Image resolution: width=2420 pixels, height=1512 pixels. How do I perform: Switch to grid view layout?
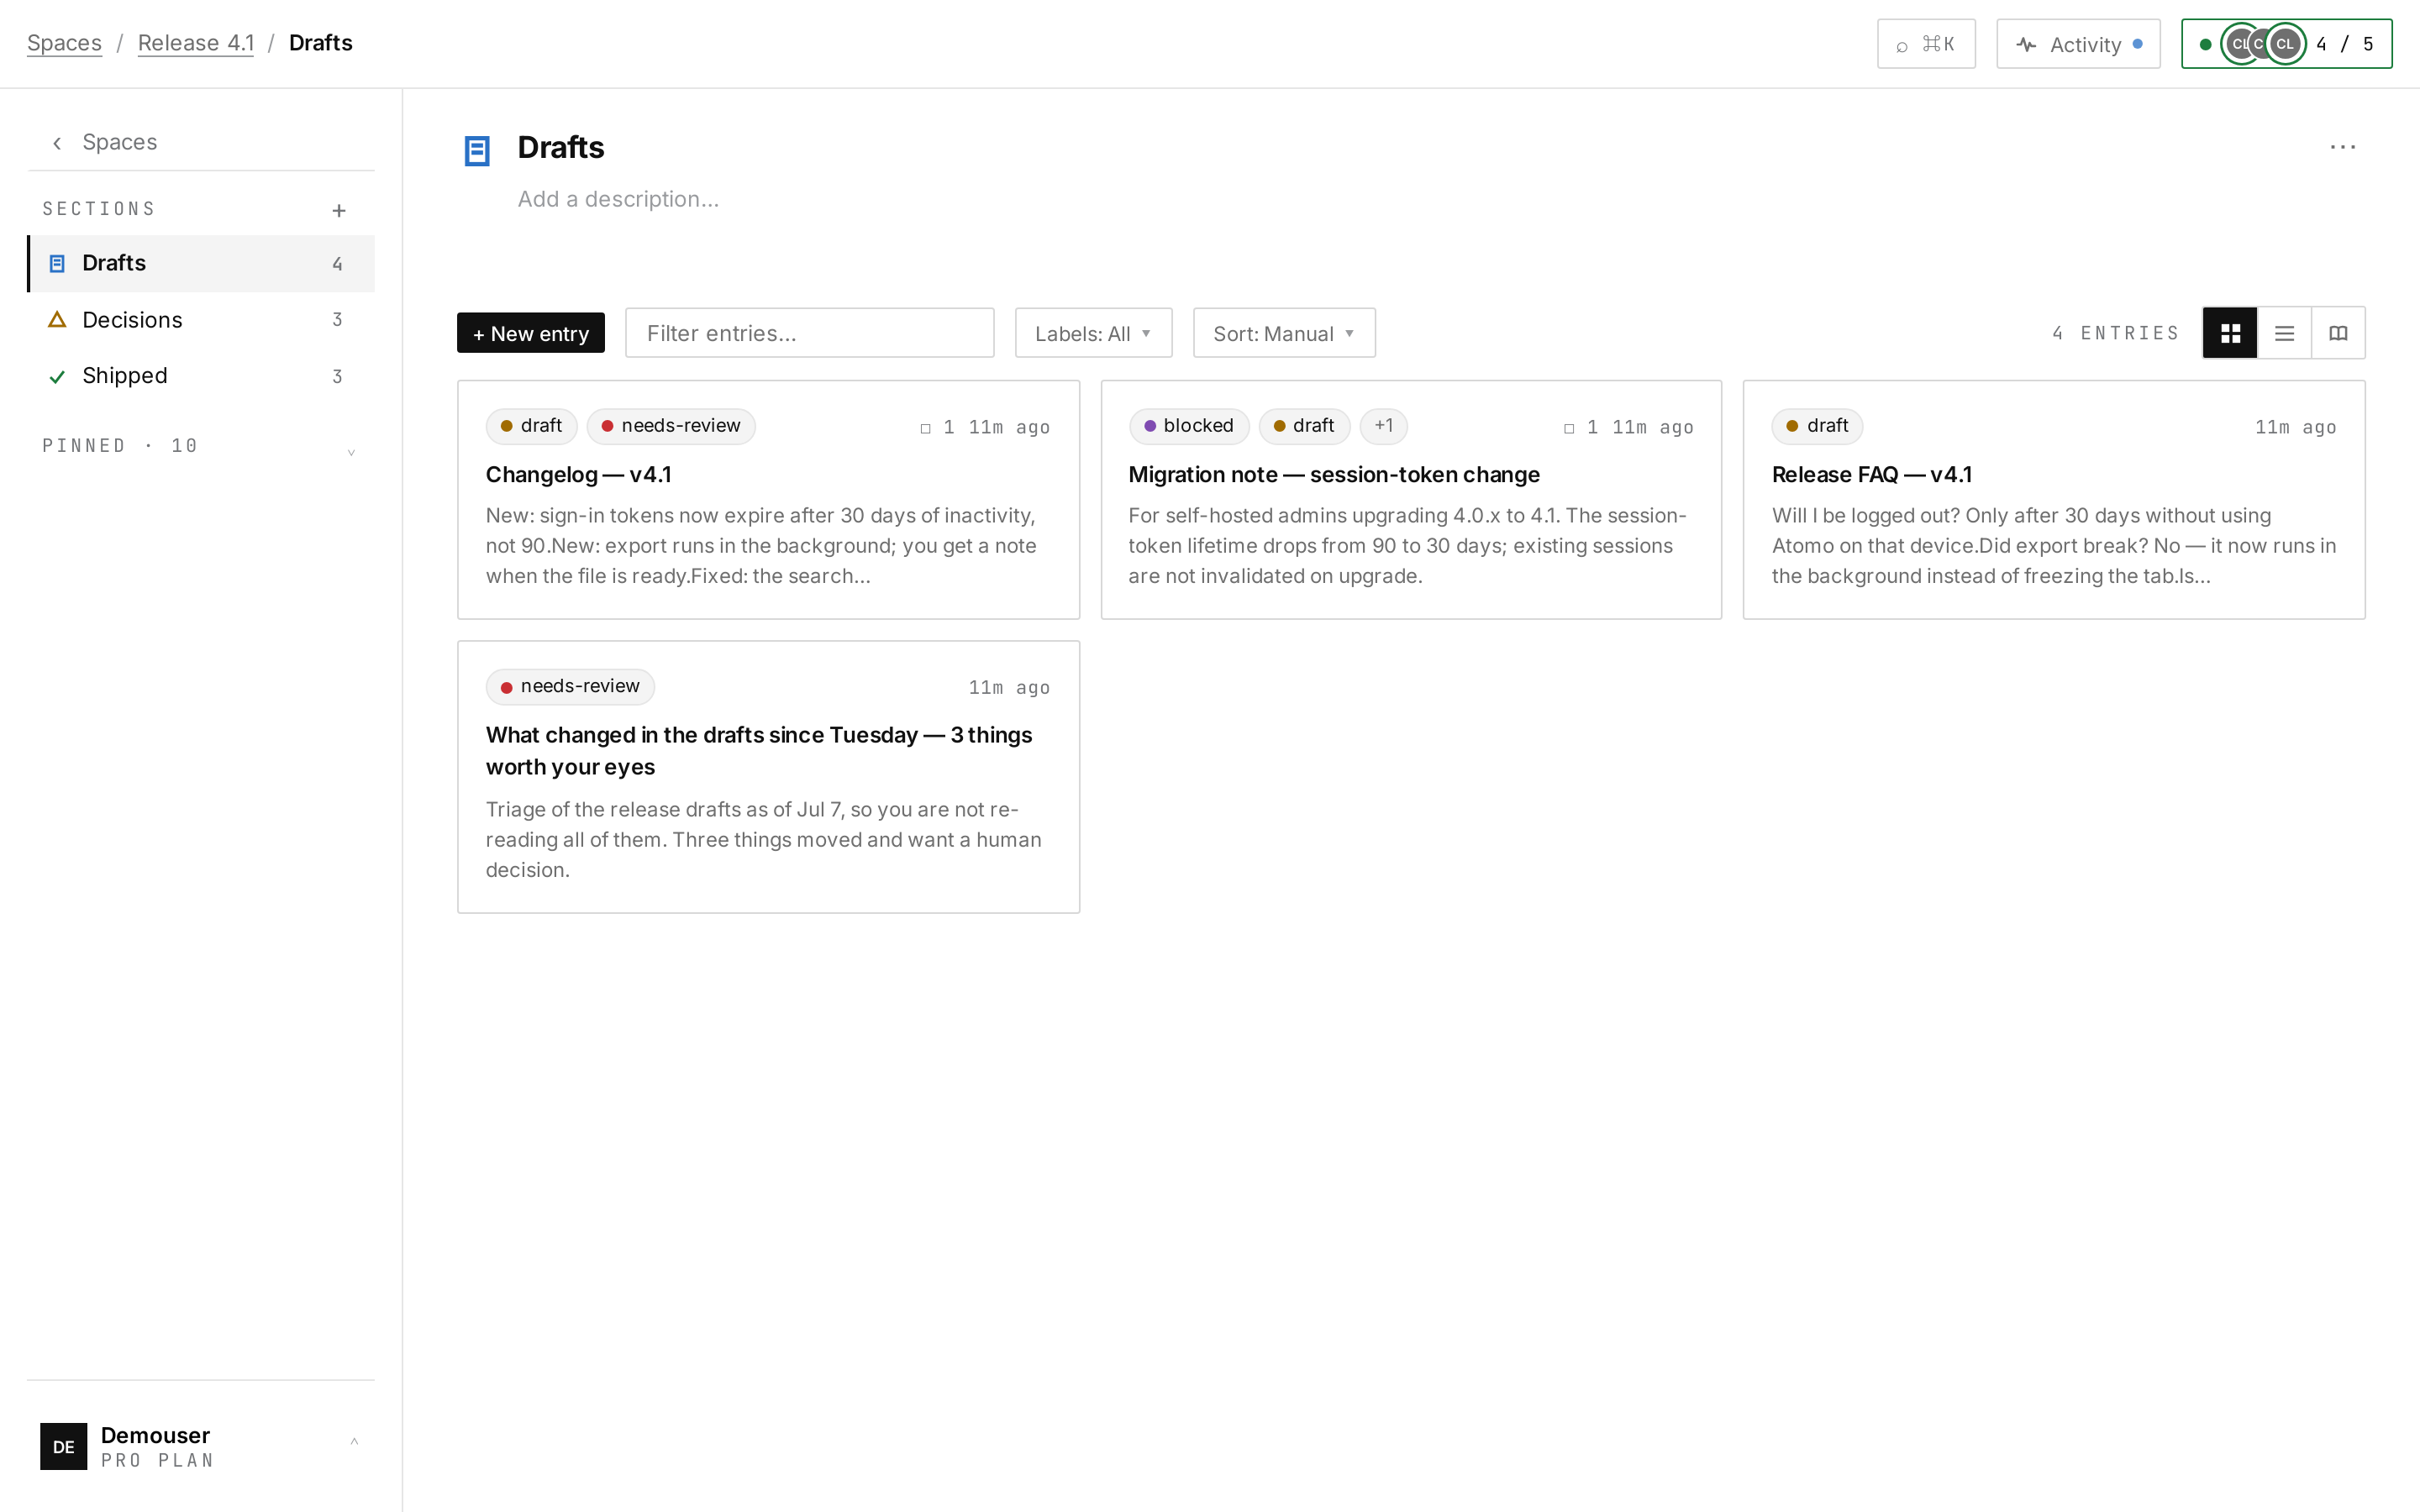click(2230, 333)
